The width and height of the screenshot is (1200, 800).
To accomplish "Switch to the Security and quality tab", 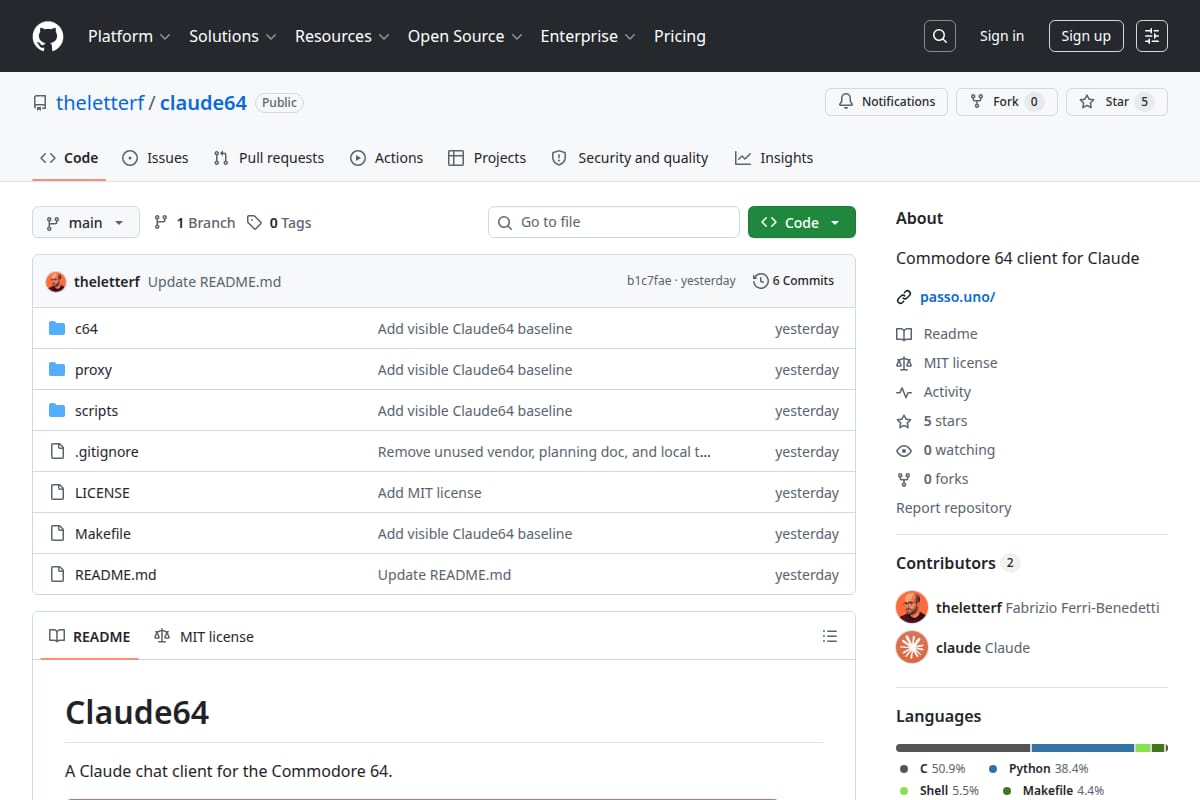I will coord(630,158).
